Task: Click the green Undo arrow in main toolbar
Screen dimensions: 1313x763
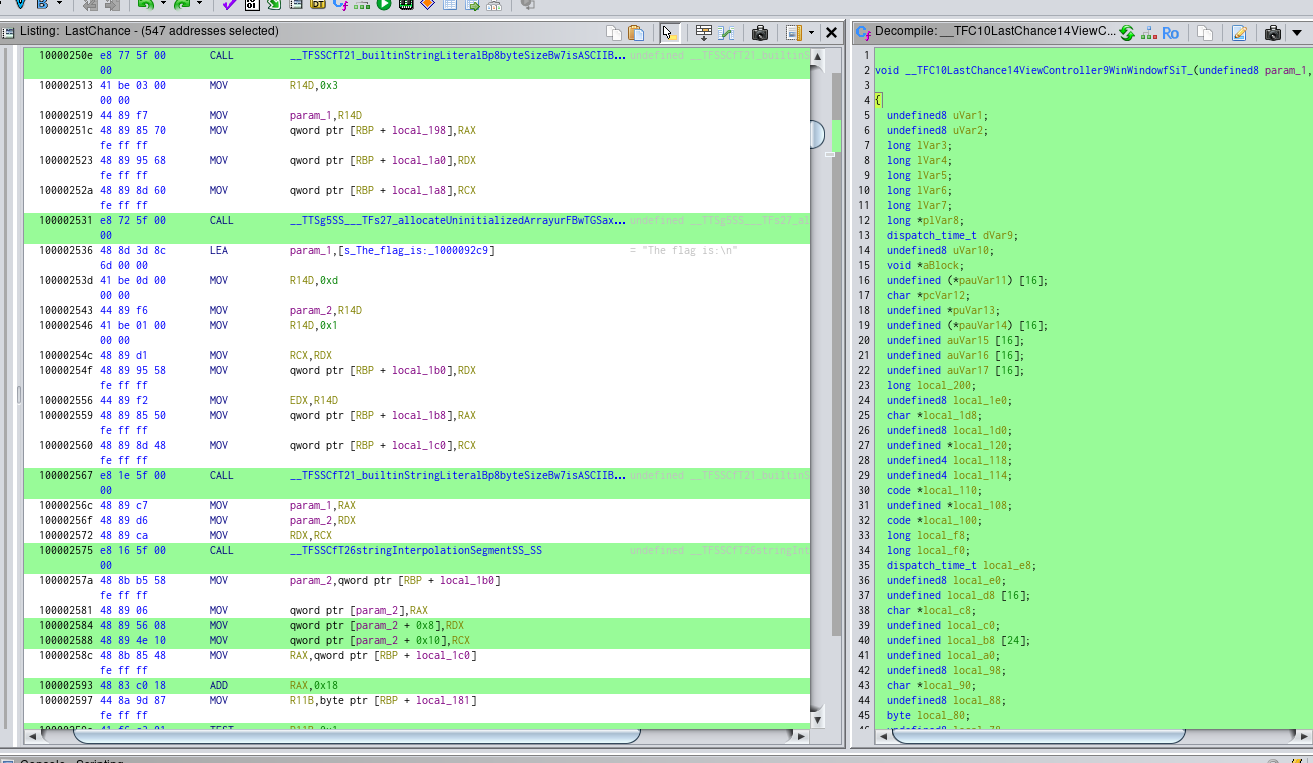Action: [x=144, y=5]
